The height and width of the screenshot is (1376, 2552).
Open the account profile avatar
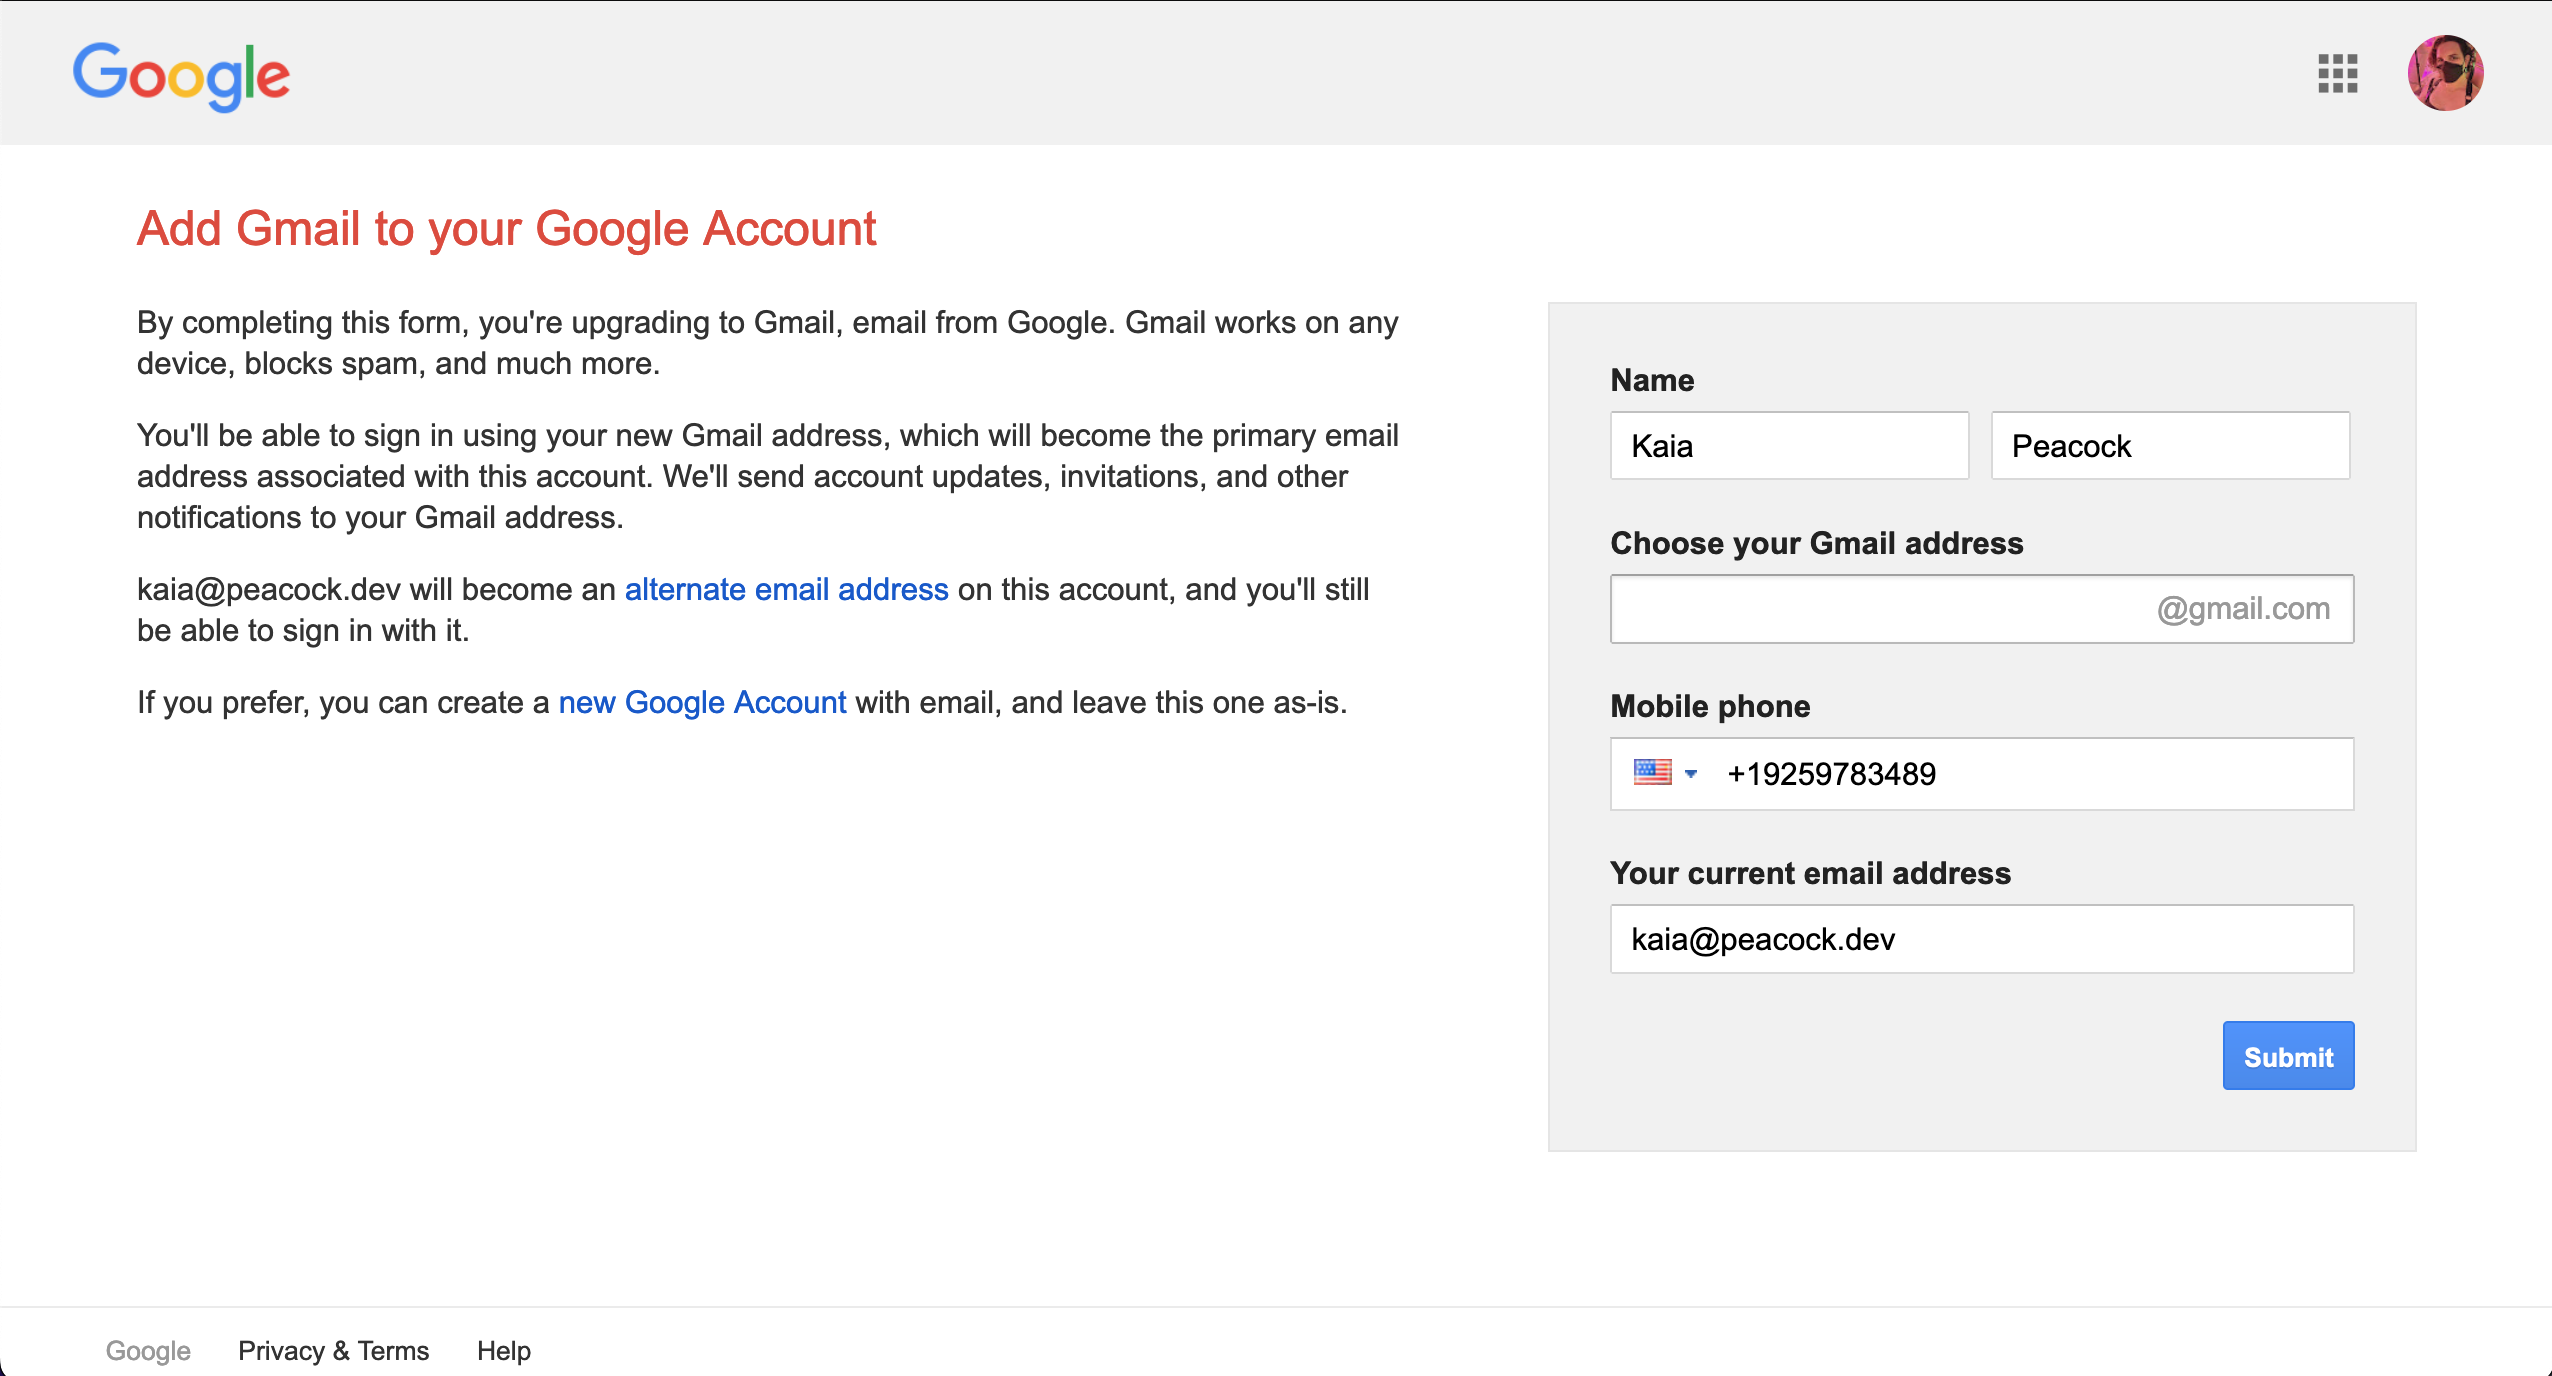(x=2445, y=73)
